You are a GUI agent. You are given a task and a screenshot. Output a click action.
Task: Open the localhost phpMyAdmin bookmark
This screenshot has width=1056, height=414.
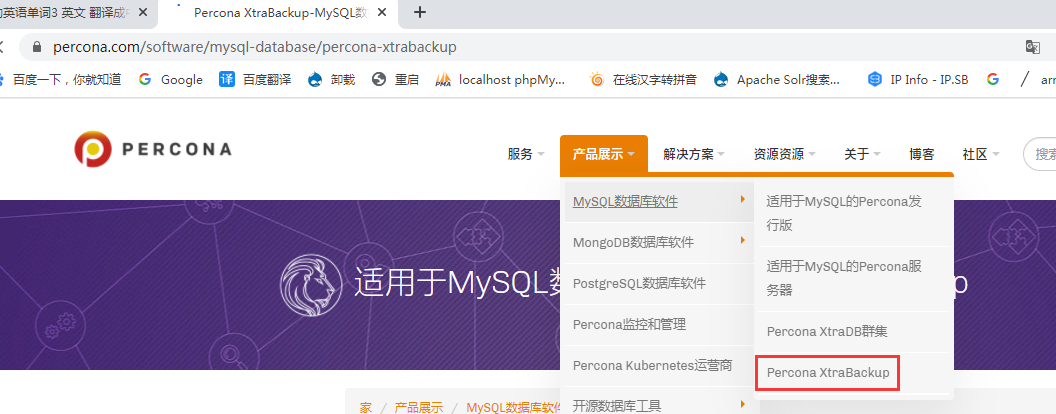(500, 79)
